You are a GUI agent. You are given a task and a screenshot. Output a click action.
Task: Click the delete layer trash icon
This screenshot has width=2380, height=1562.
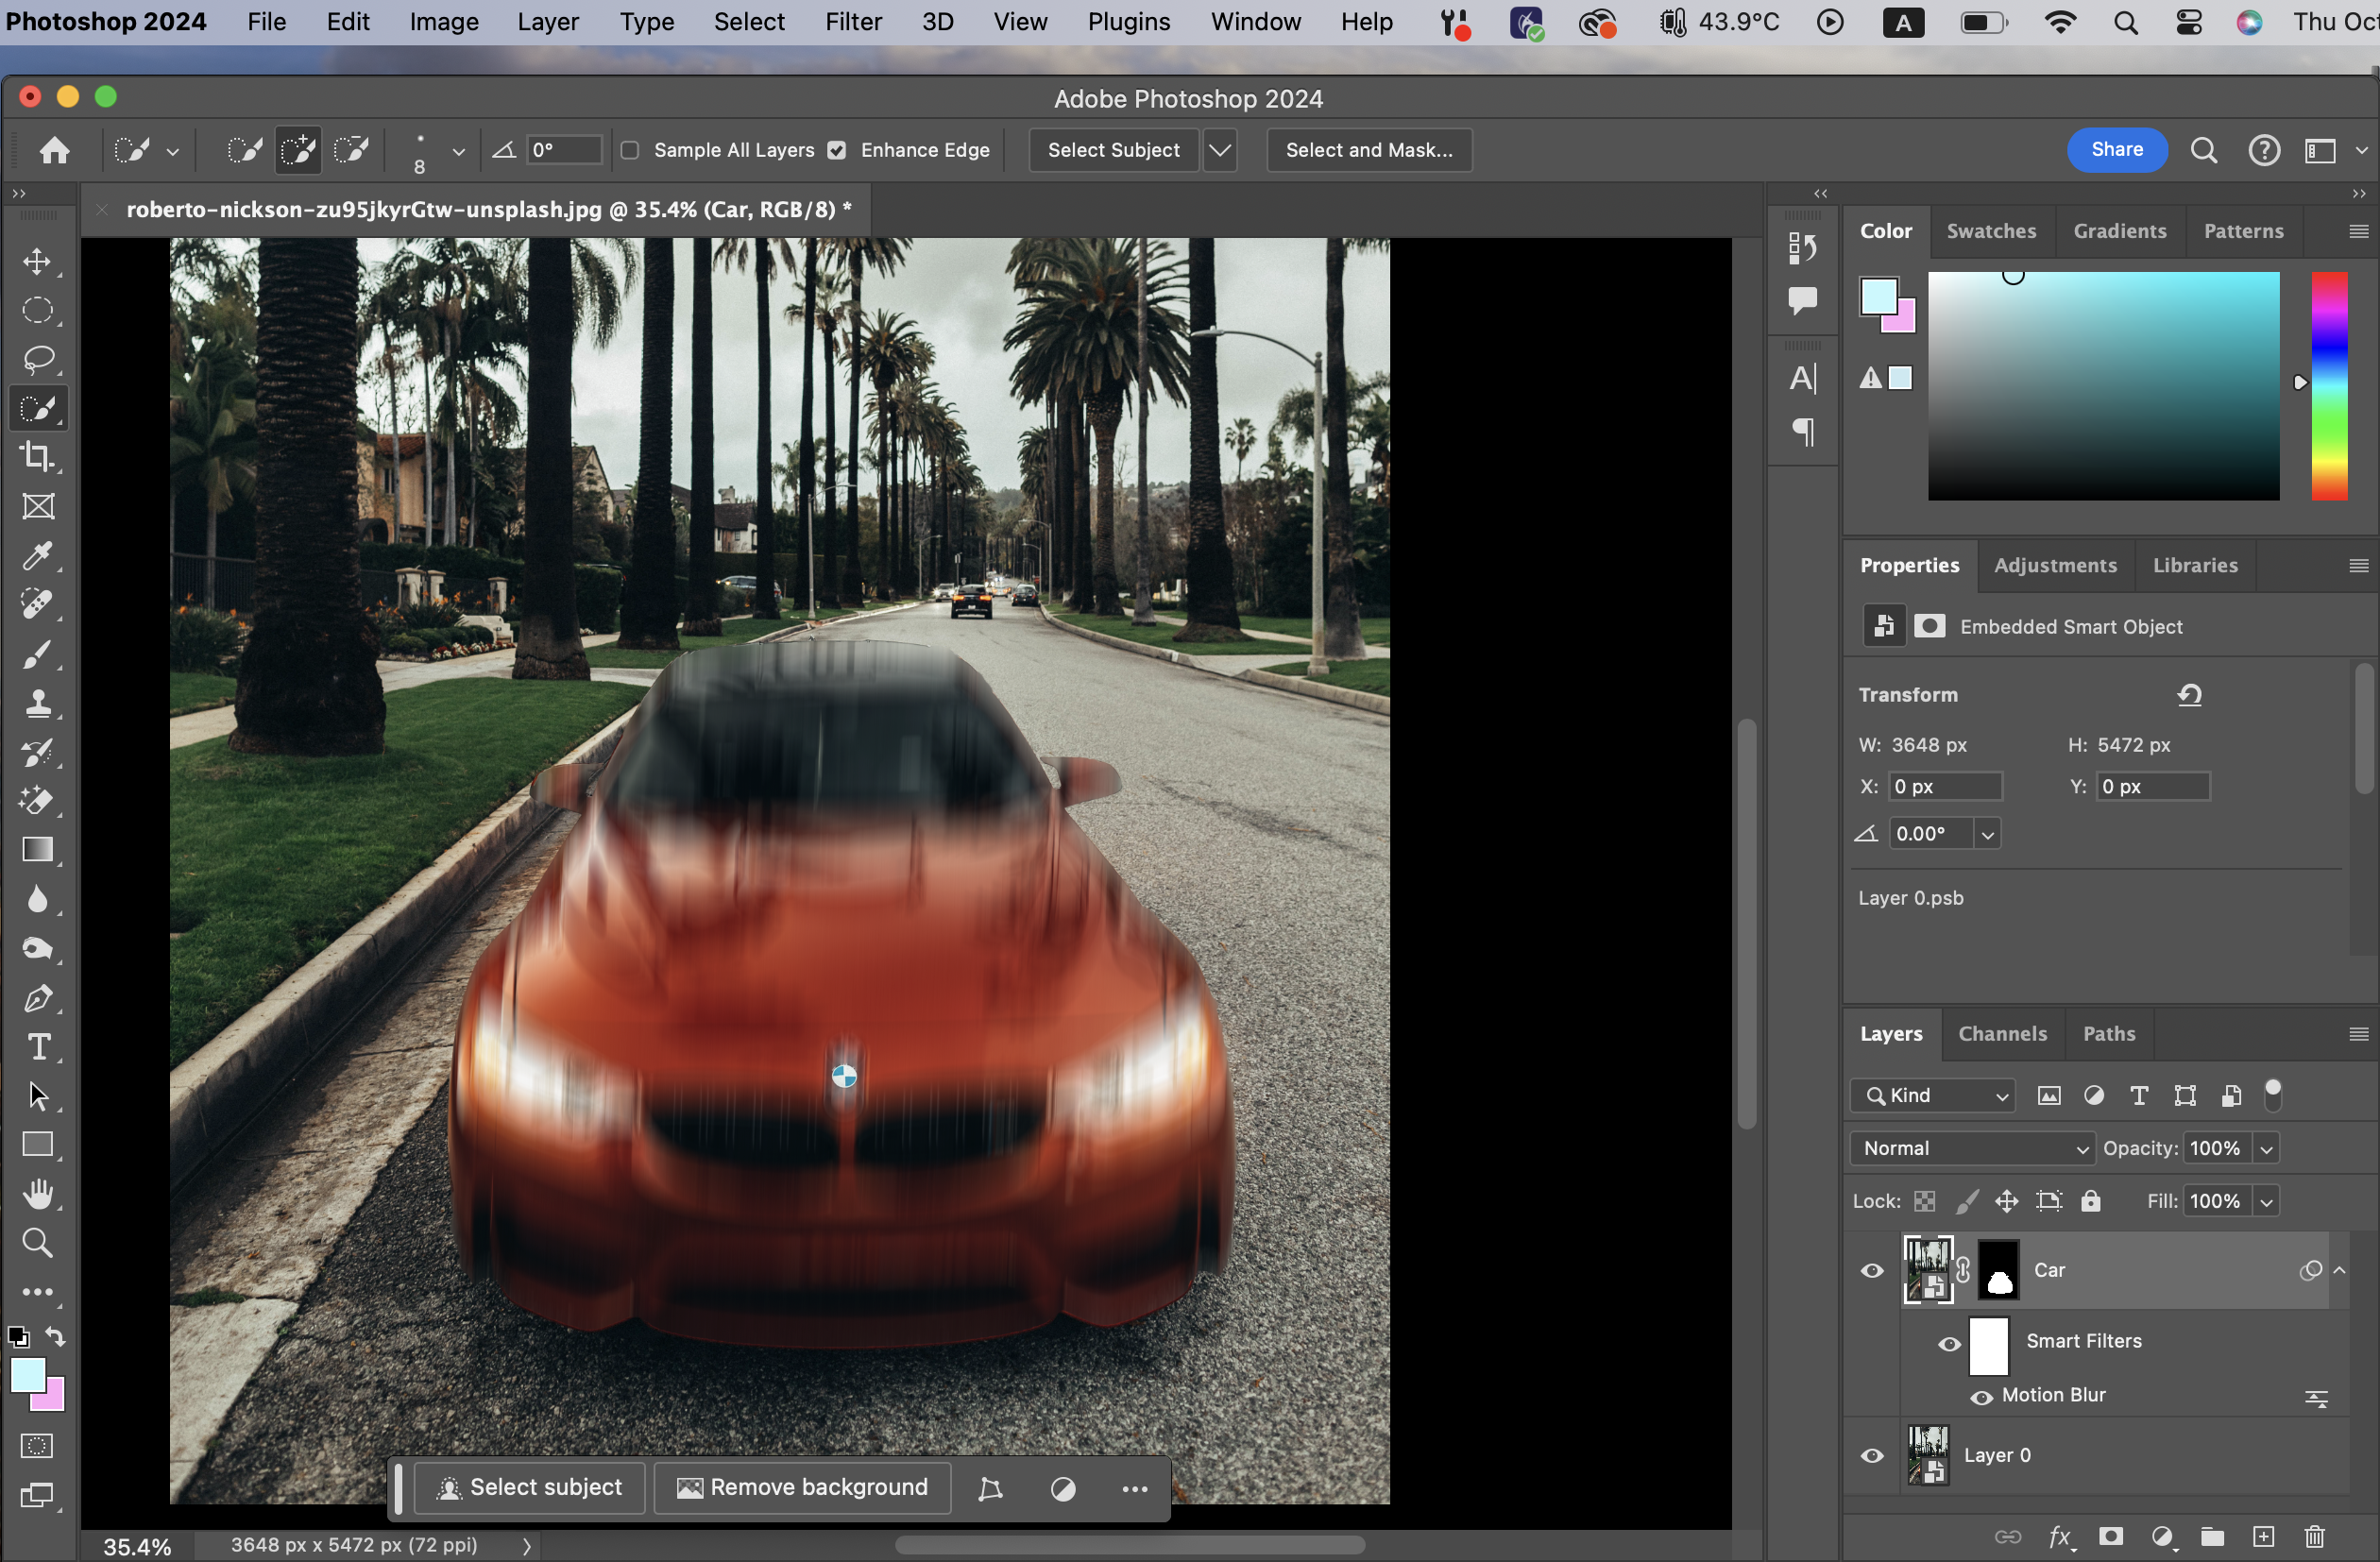[x=2315, y=1537]
